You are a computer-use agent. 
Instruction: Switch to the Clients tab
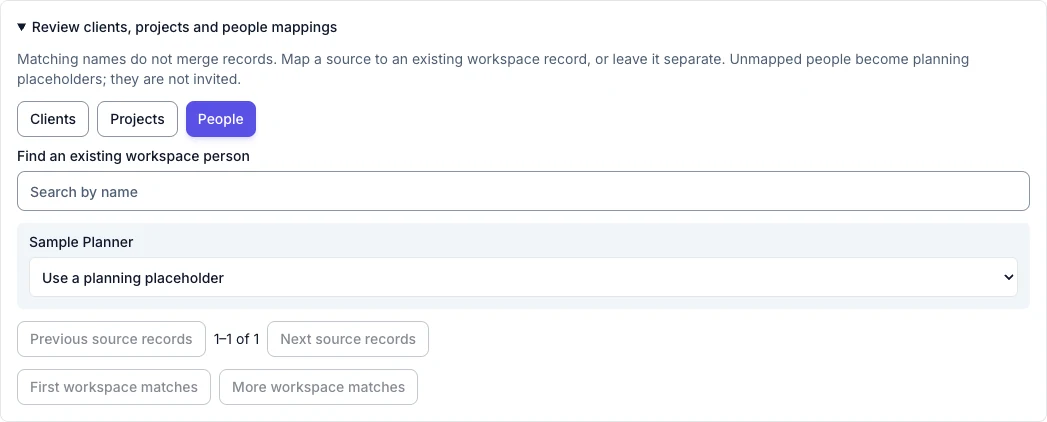pyautogui.click(x=53, y=119)
